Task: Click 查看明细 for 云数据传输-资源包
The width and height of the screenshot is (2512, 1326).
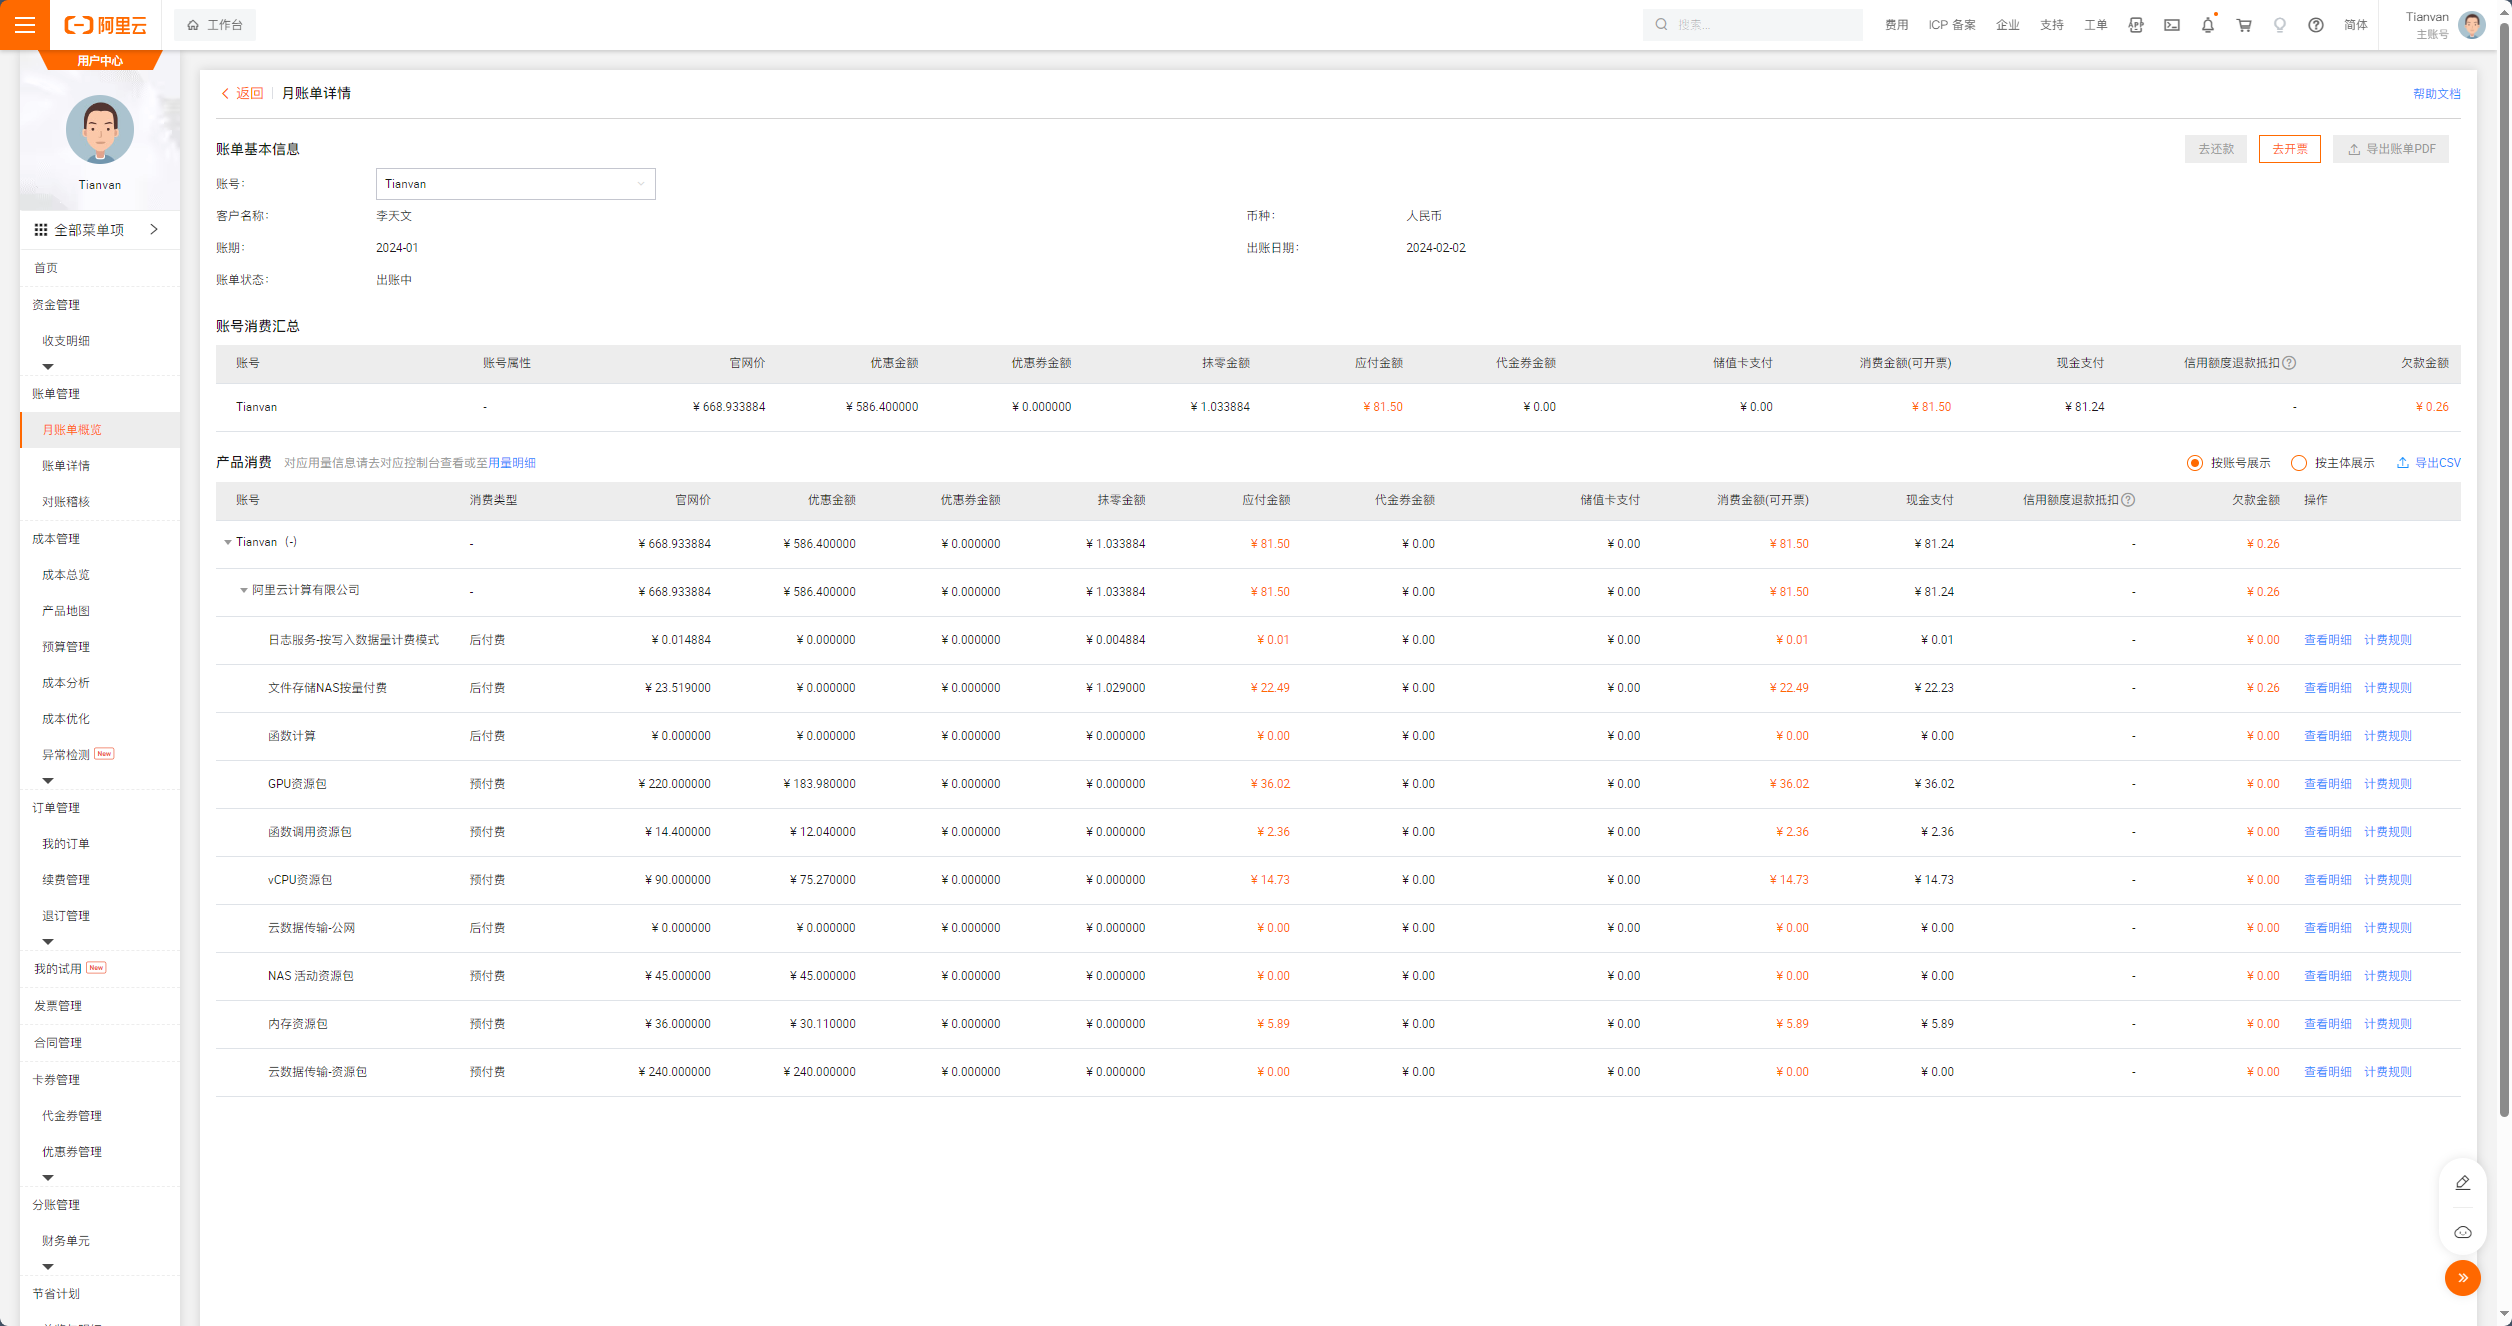Action: (x=2328, y=1072)
